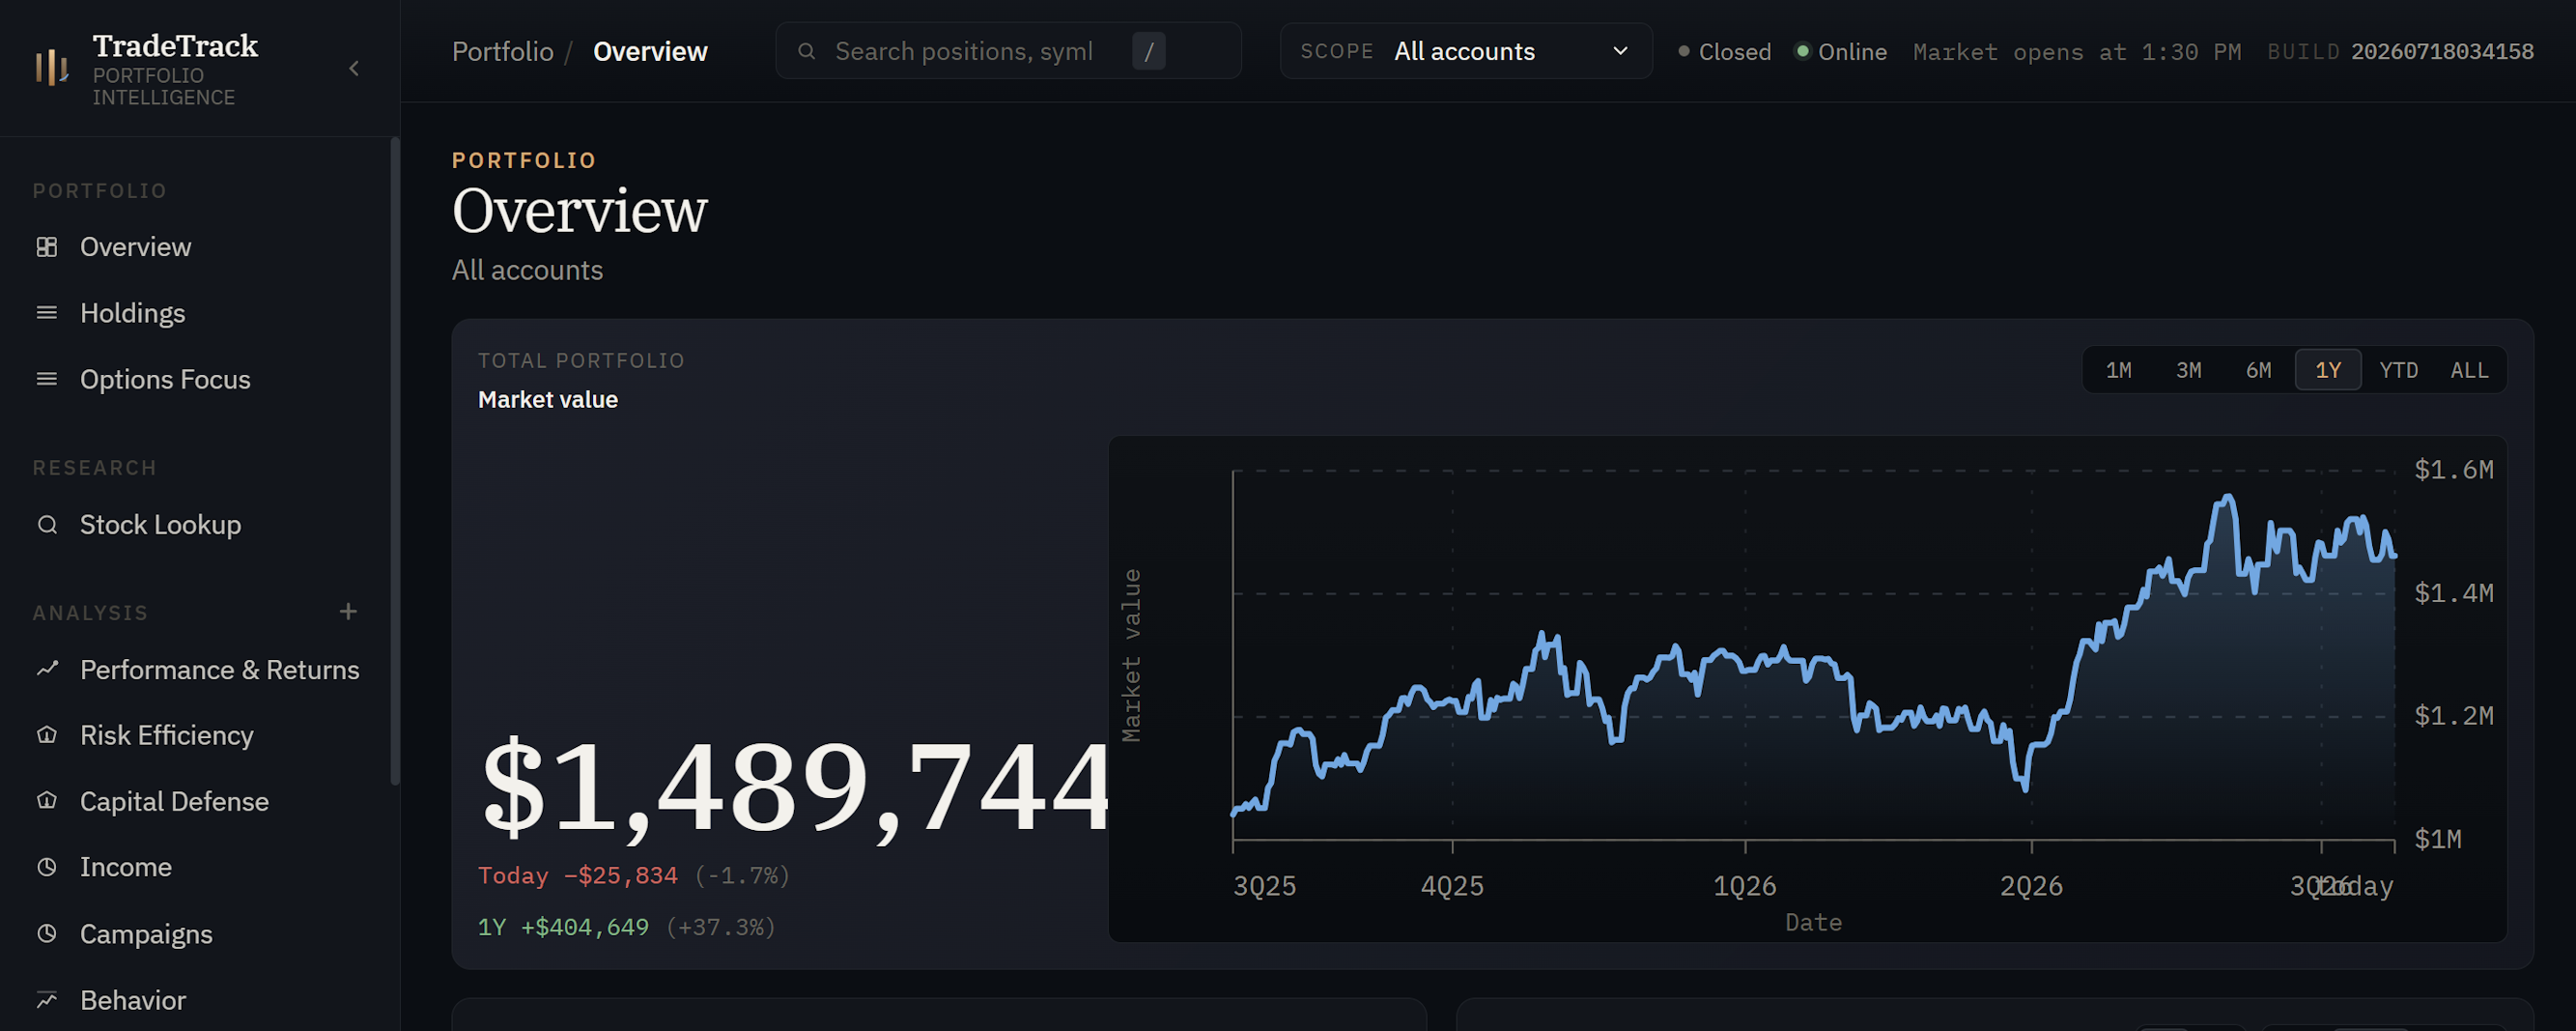This screenshot has height=1031, width=2576.
Task: Click the slash shortcut key badge
Action: point(1149,51)
